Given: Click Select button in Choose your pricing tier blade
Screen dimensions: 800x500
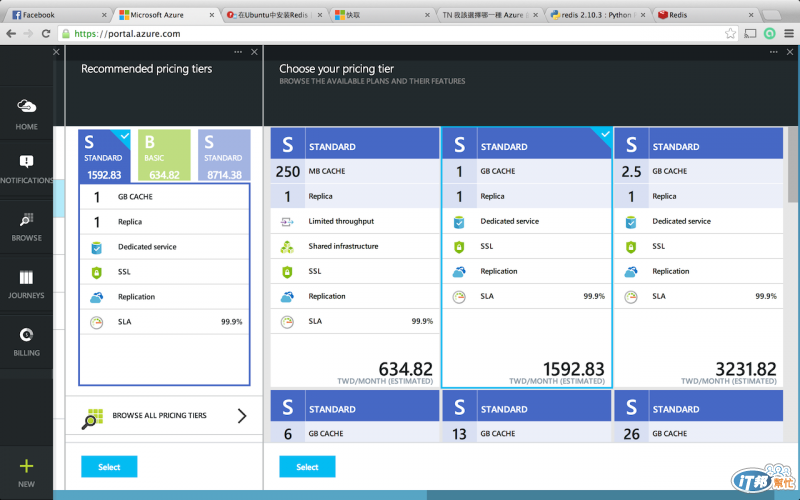Looking at the screenshot, I should point(307,467).
